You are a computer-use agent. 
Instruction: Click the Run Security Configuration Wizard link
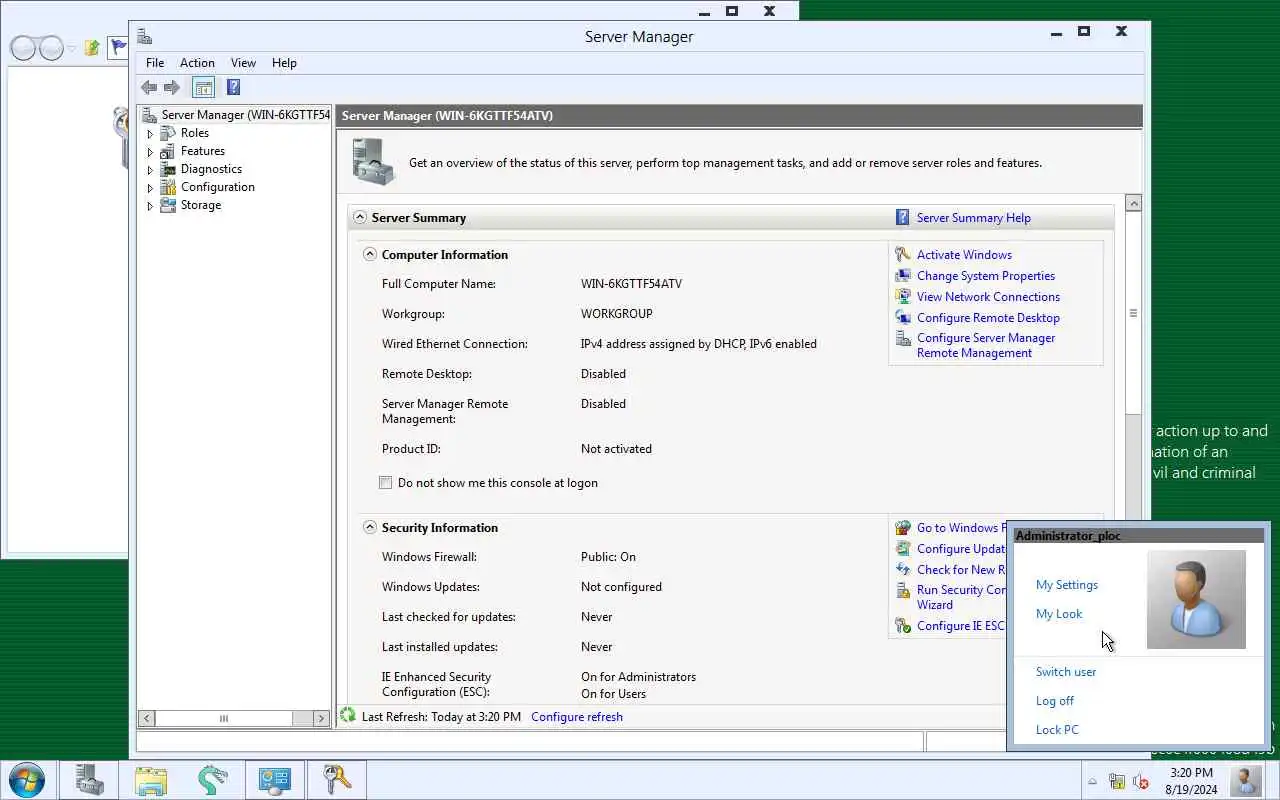point(961,597)
